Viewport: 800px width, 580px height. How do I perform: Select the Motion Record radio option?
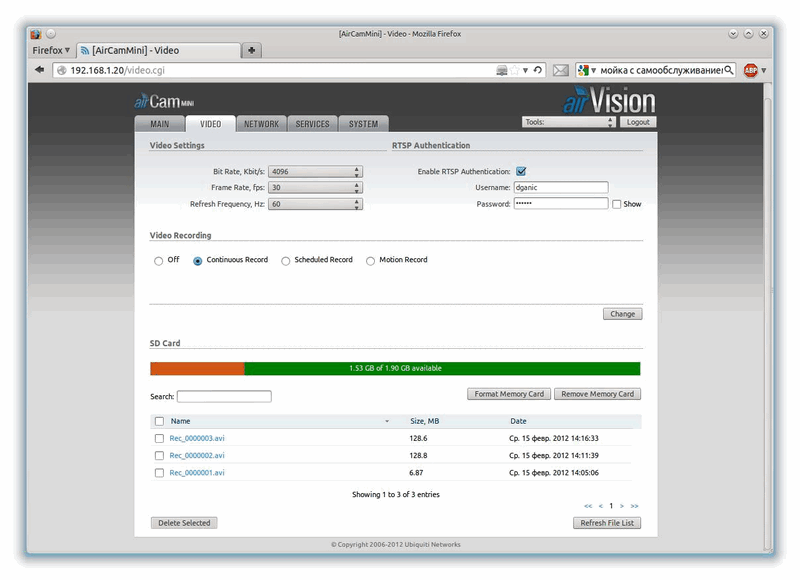click(371, 261)
